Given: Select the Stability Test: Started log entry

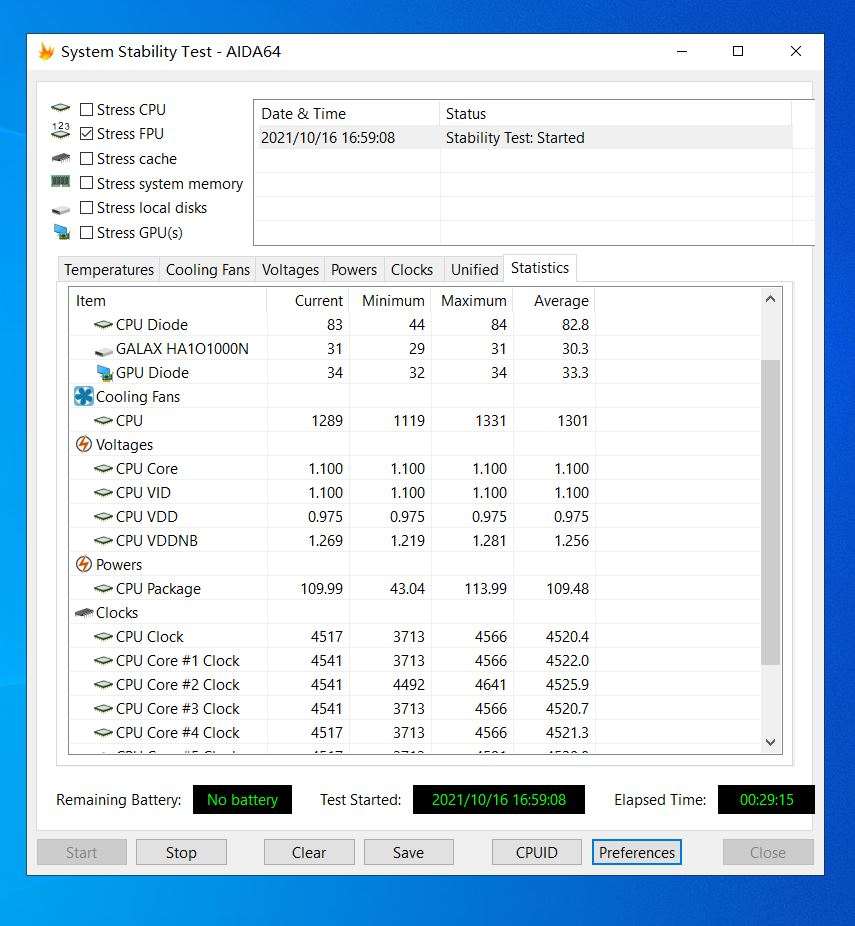Looking at the screenshot, I should [x=523, y=138].
